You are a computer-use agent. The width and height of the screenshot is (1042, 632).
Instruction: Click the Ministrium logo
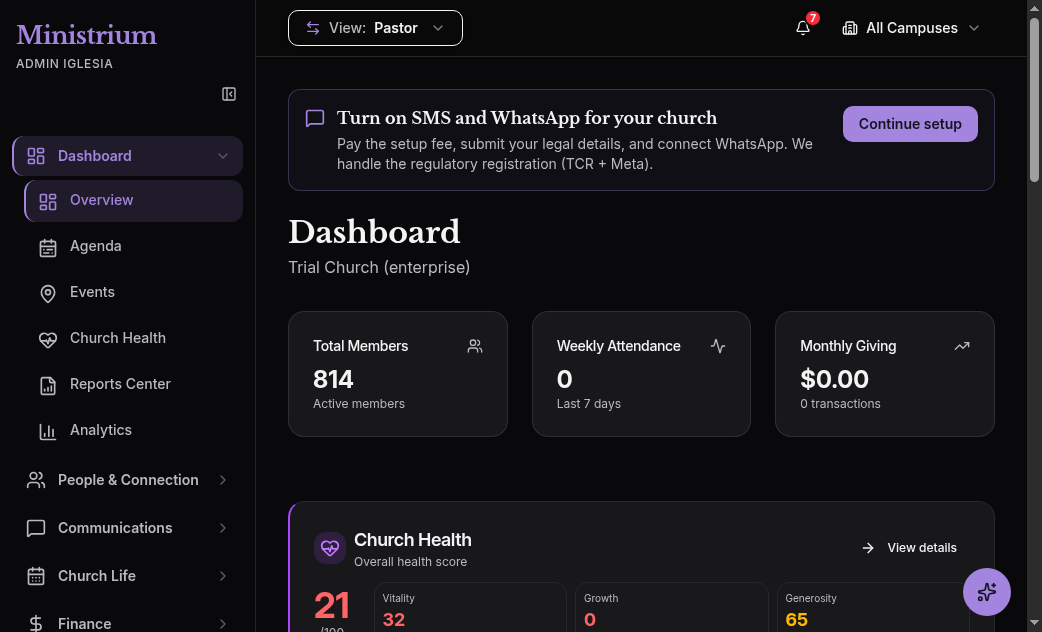pos(86,35)
